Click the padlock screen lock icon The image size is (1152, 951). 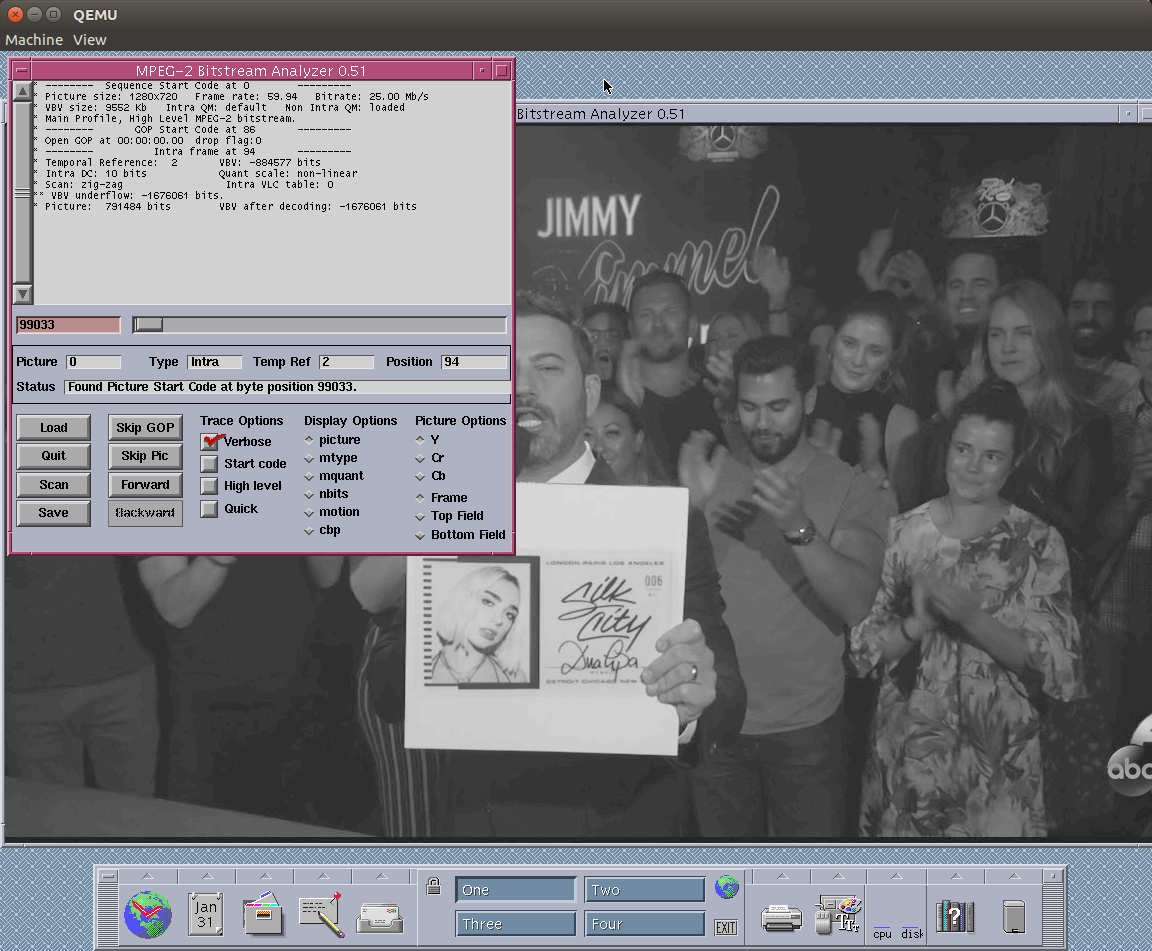(433, 886)
